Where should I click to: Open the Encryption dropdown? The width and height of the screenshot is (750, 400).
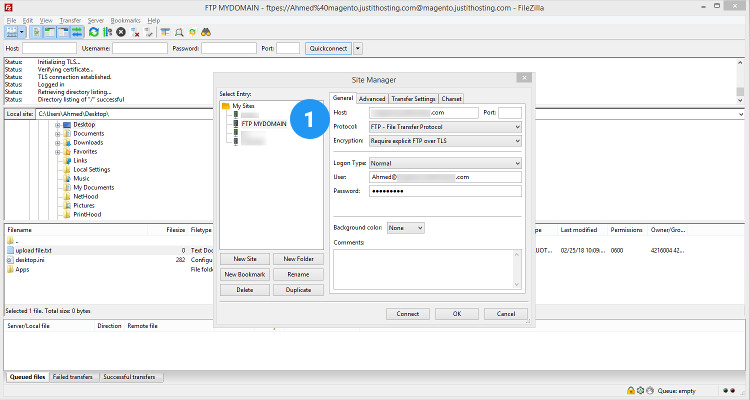click(445, 141)
